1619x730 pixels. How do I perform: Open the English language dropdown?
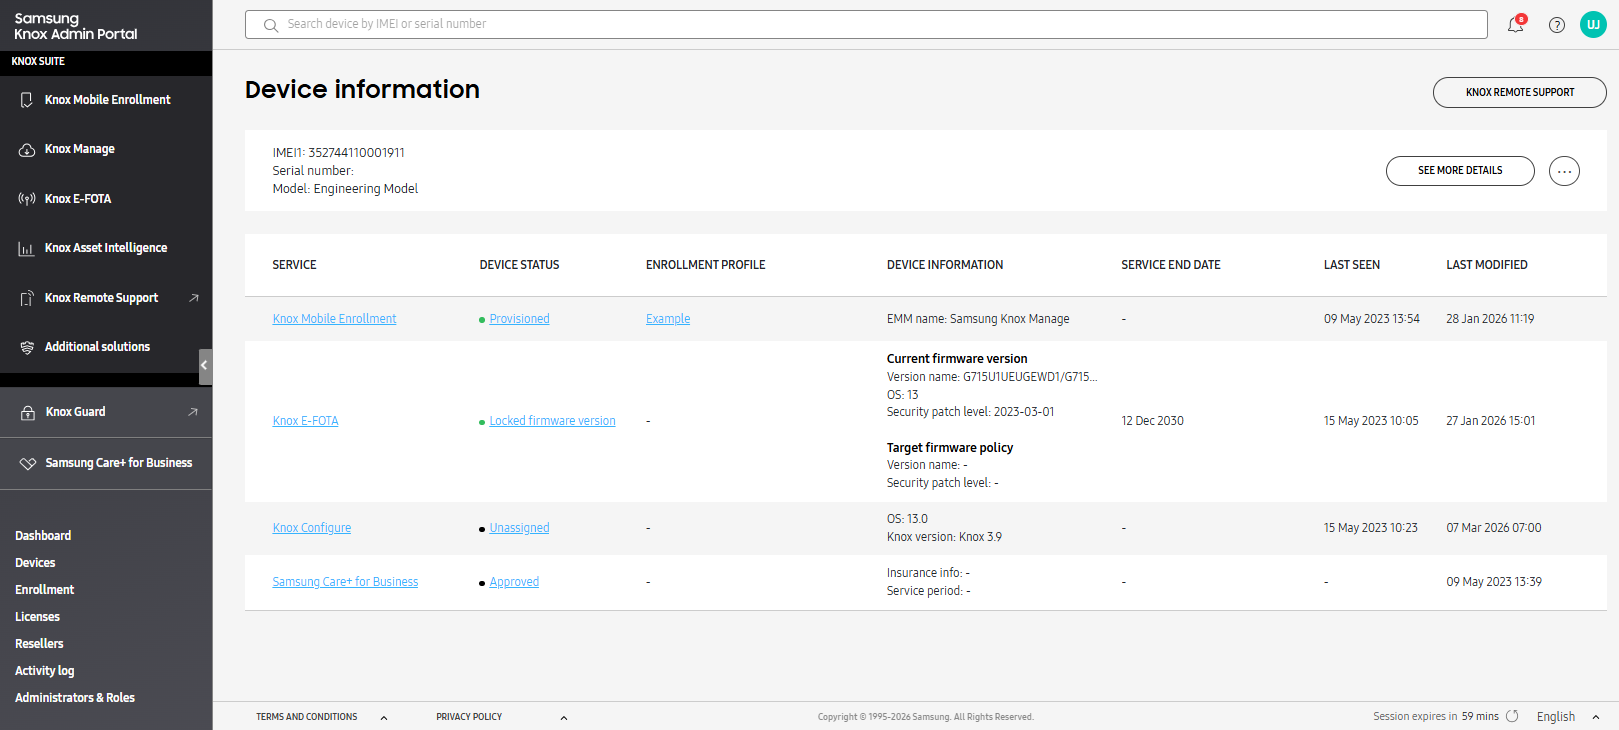click(1568, 717)
